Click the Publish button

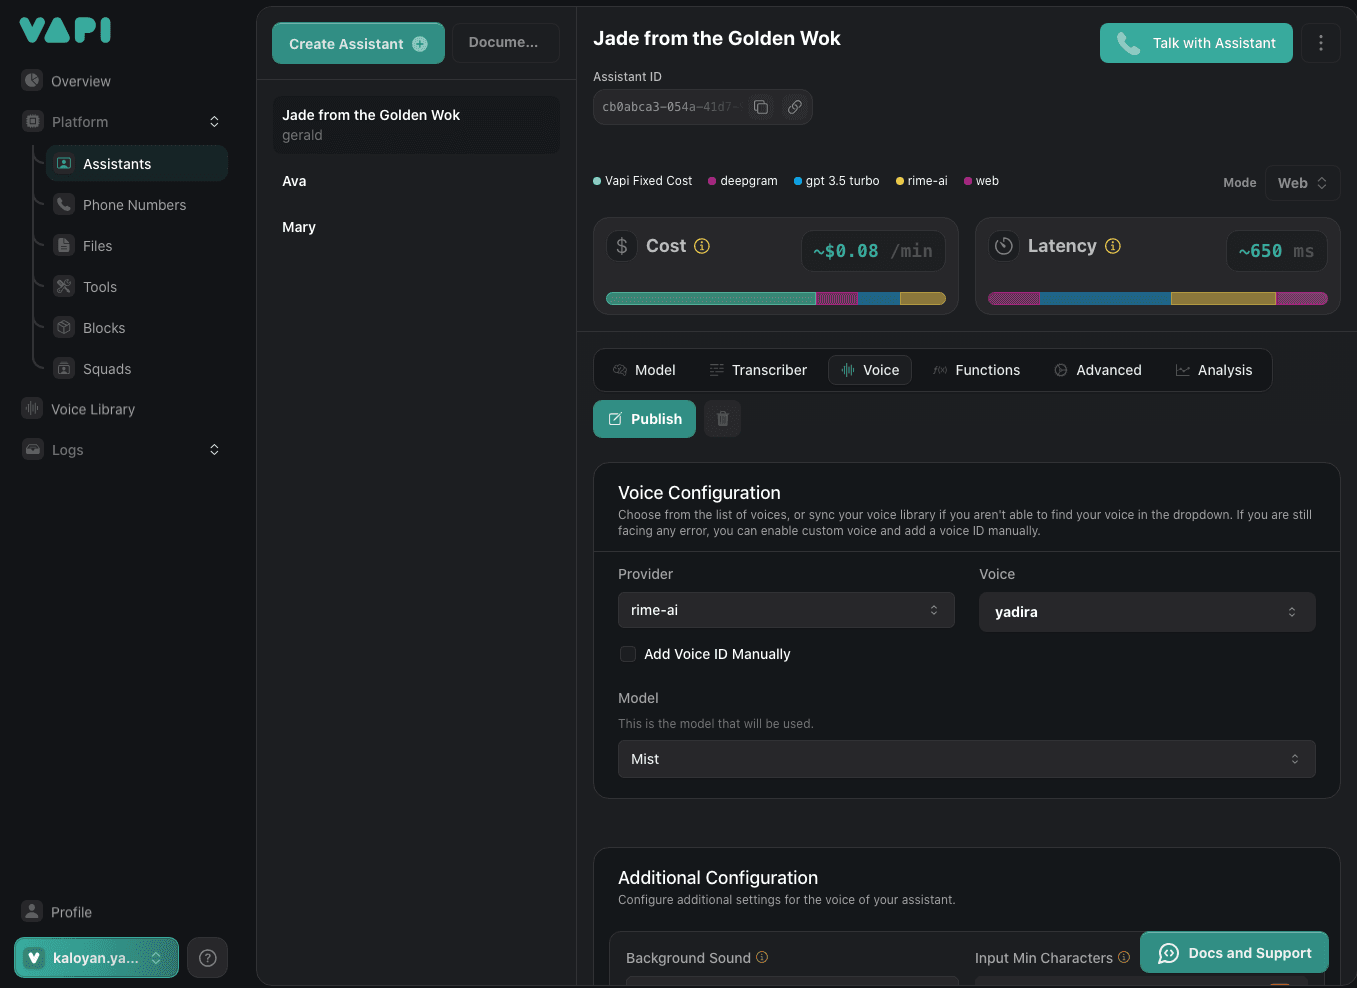[x=644, y=419]
